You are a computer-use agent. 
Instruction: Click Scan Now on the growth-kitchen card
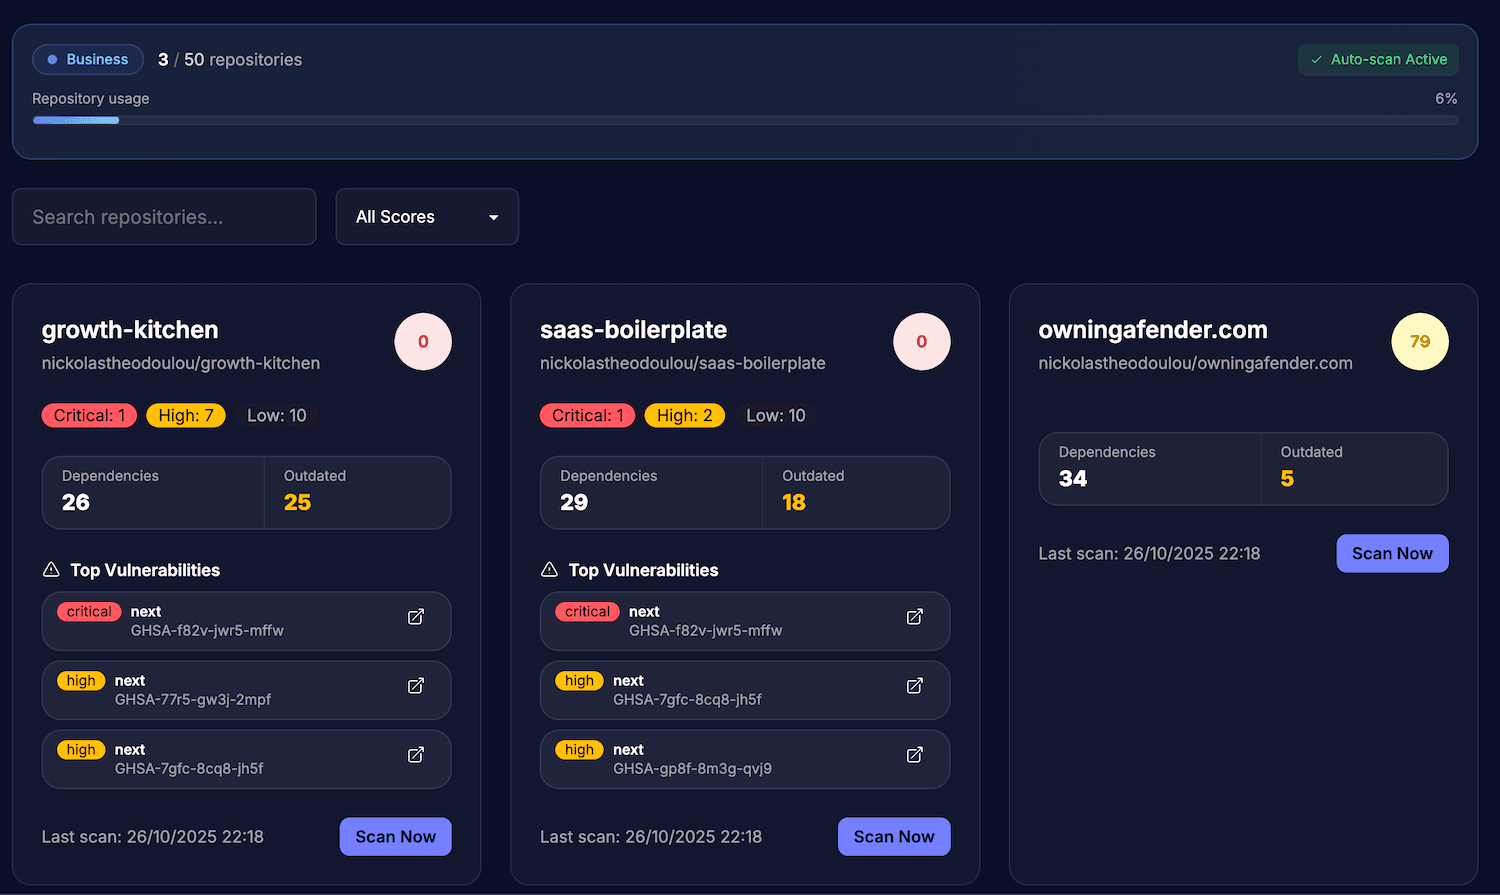(395, 836)
